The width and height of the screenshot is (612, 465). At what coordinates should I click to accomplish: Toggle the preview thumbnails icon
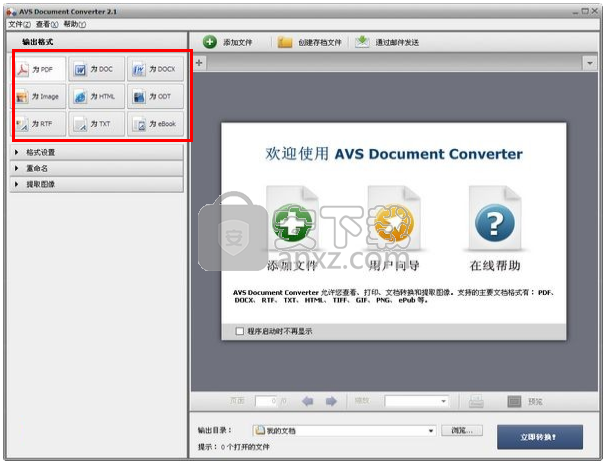tap(514, 401)
